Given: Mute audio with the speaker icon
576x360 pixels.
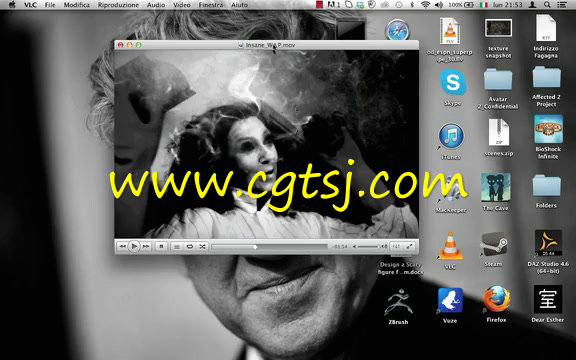Looking at the screenshot, I should pos(354,246).
